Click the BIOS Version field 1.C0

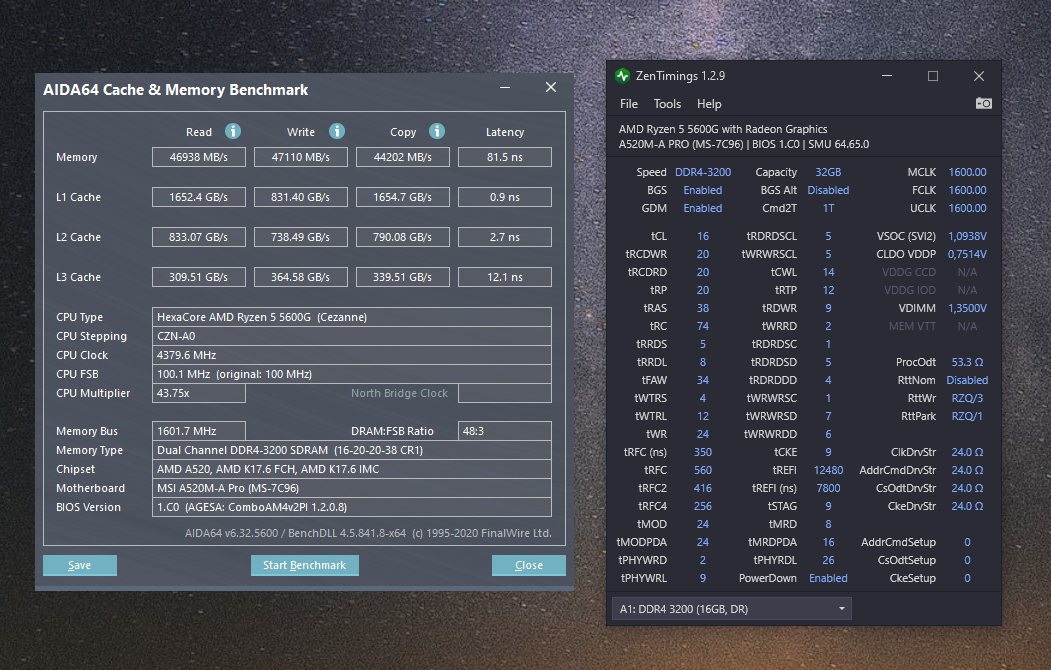pyautogui.click(x=352, y=507)
